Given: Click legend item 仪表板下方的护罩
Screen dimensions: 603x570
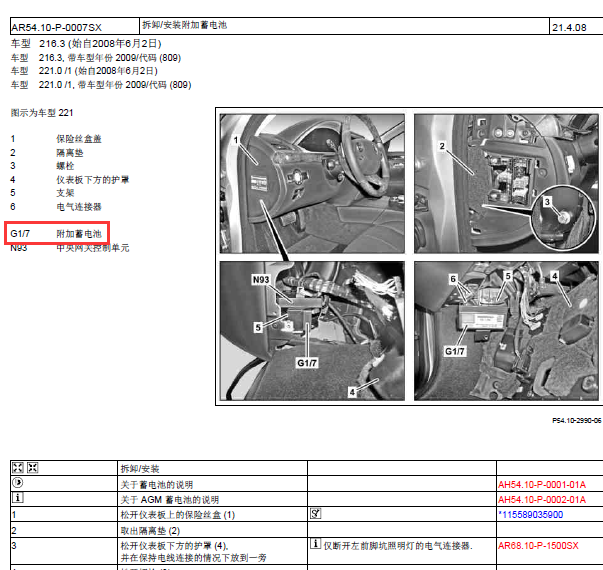Looking at the screenshot, I should click(93, 180).
